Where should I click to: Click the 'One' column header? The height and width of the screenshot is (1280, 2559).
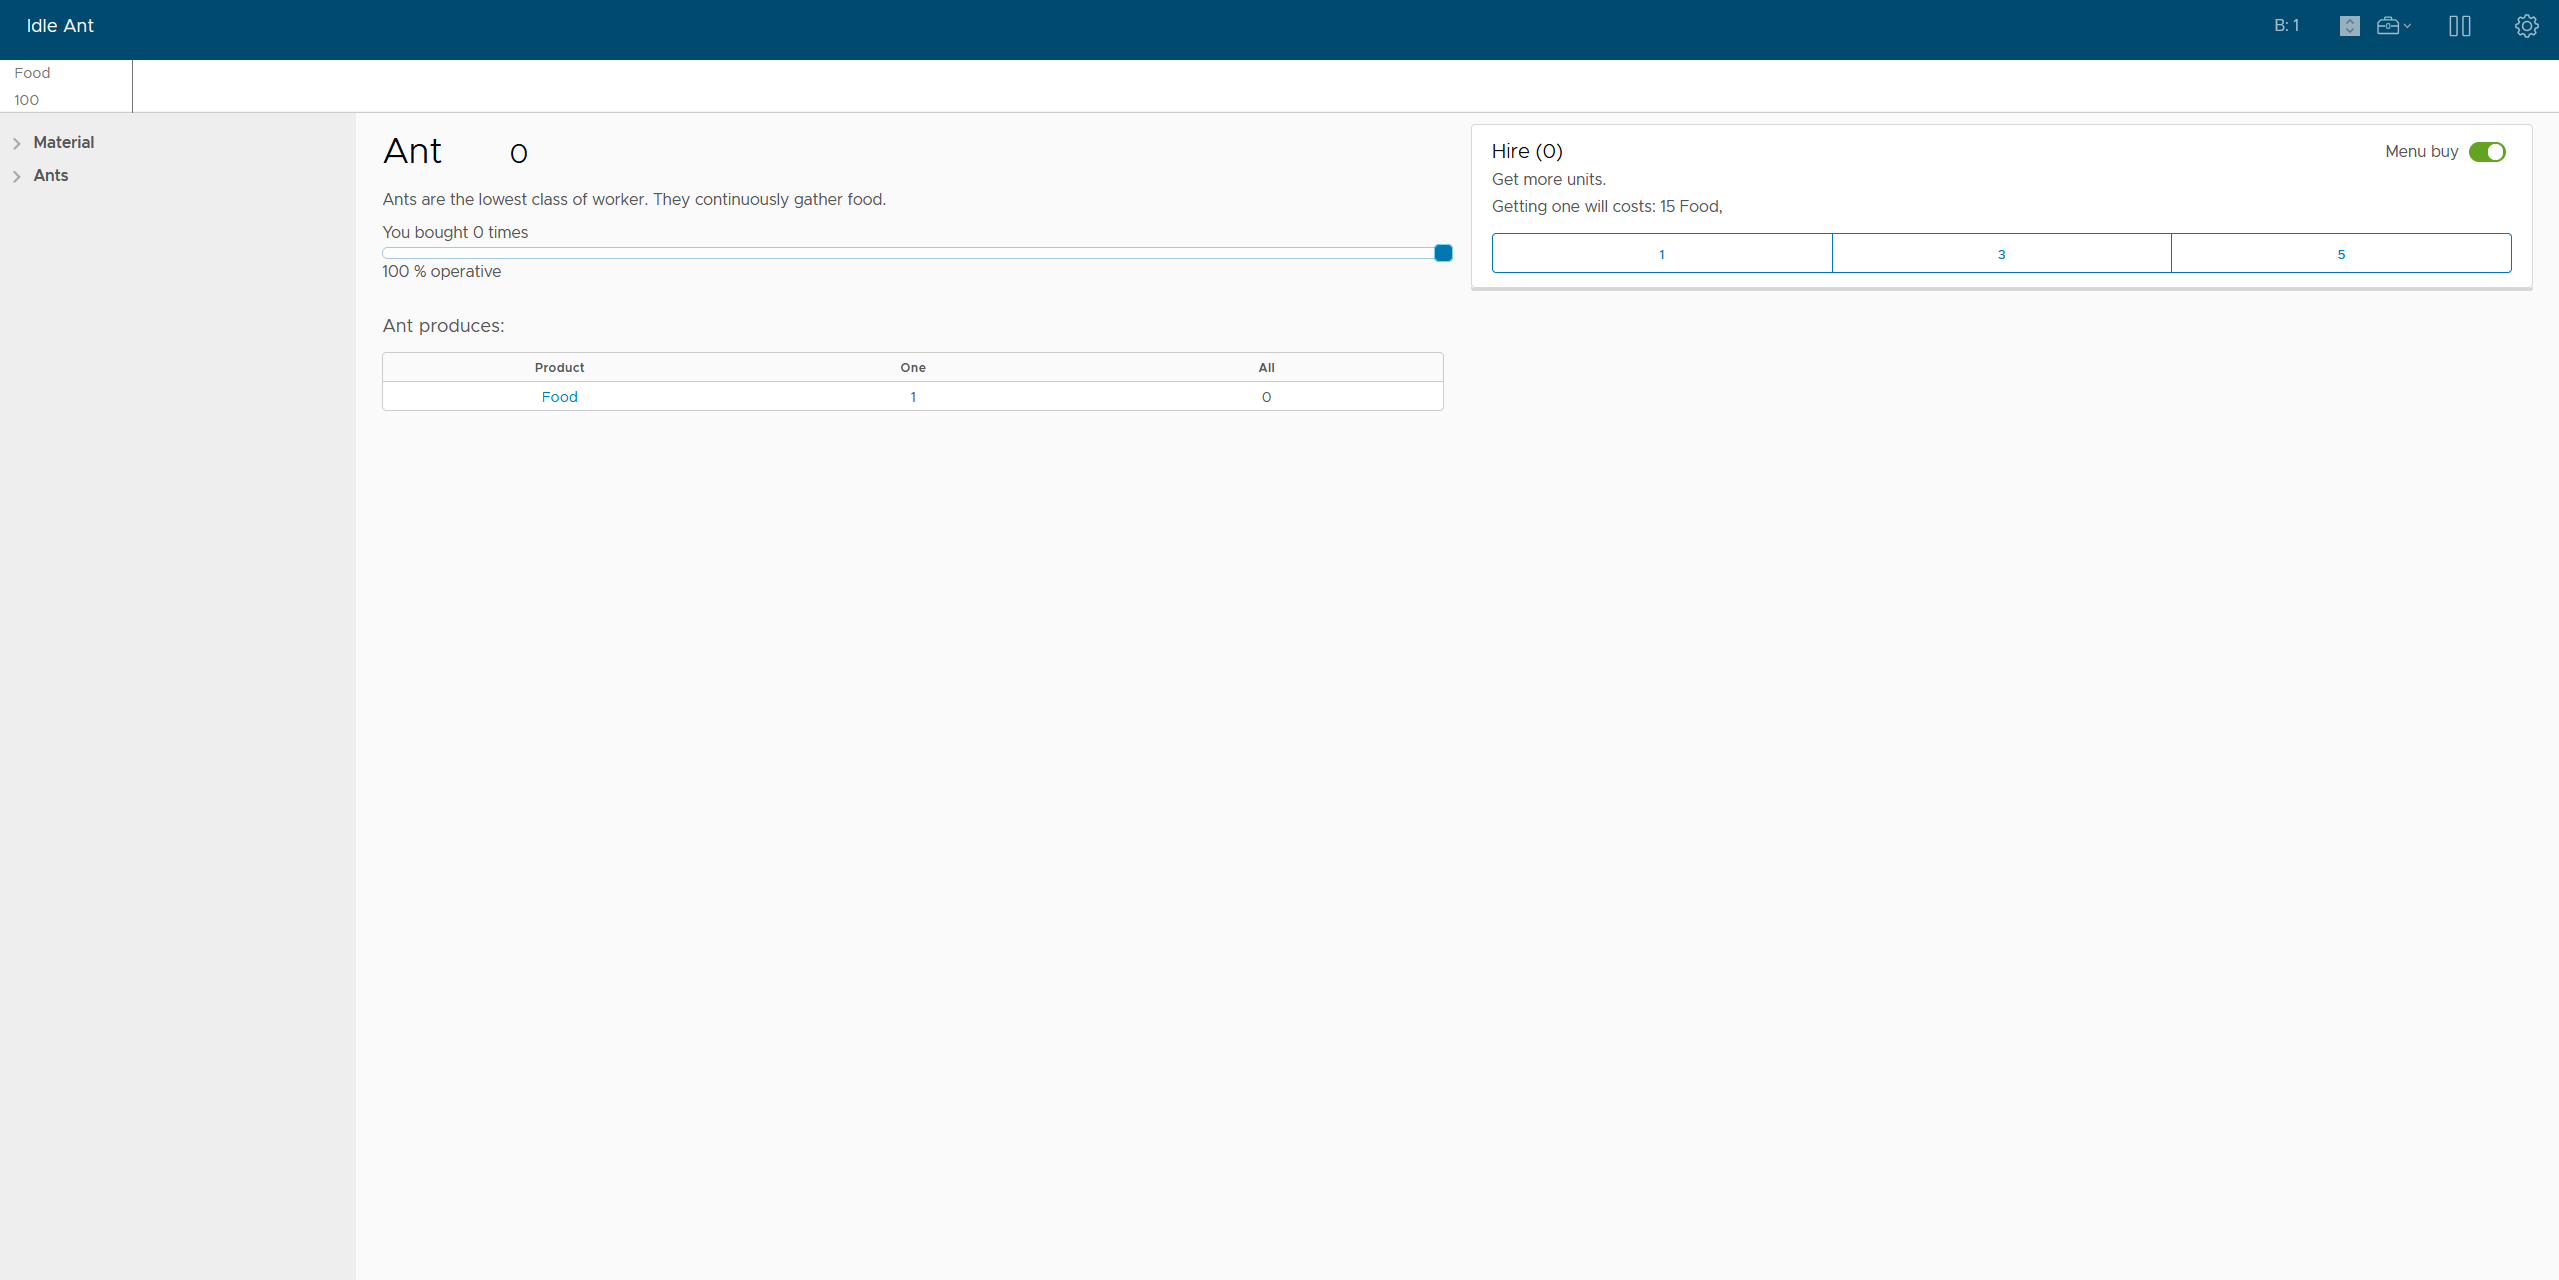tap(913, 367)
